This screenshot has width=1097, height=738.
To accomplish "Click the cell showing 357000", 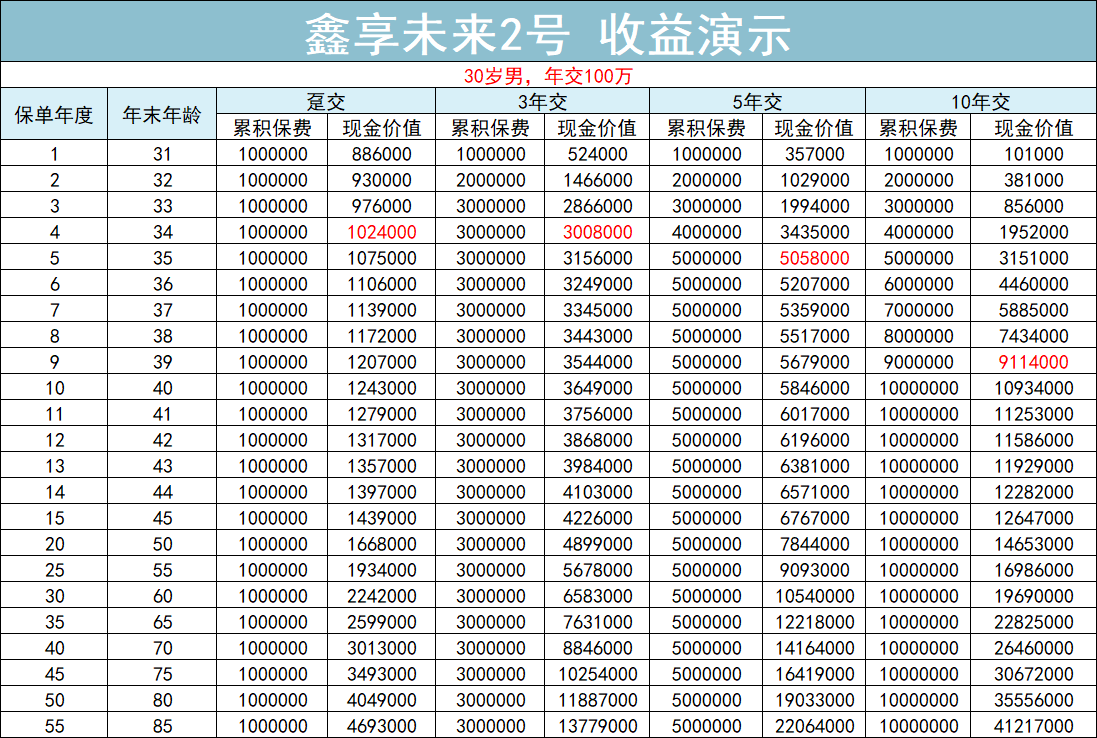I will pyautogui.click(x=814, y=154).
